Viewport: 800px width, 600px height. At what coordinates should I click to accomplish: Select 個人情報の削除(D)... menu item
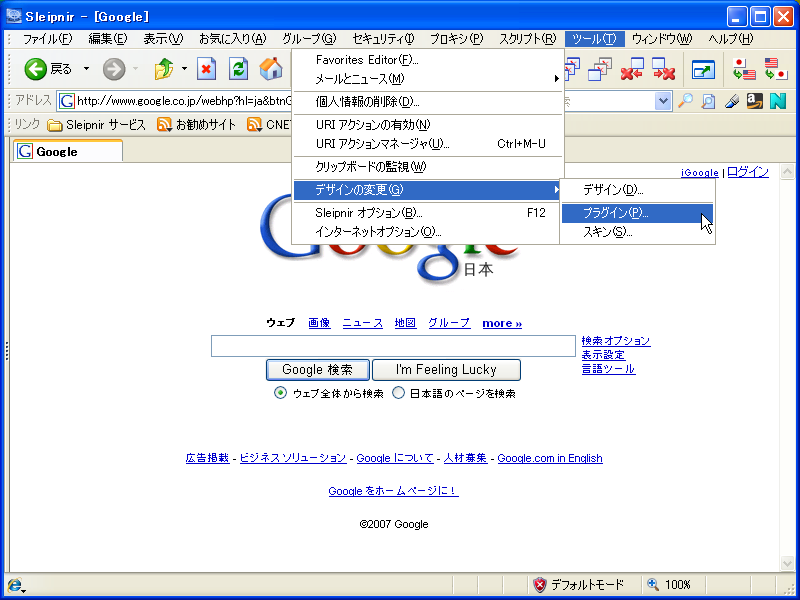[428, 102]
